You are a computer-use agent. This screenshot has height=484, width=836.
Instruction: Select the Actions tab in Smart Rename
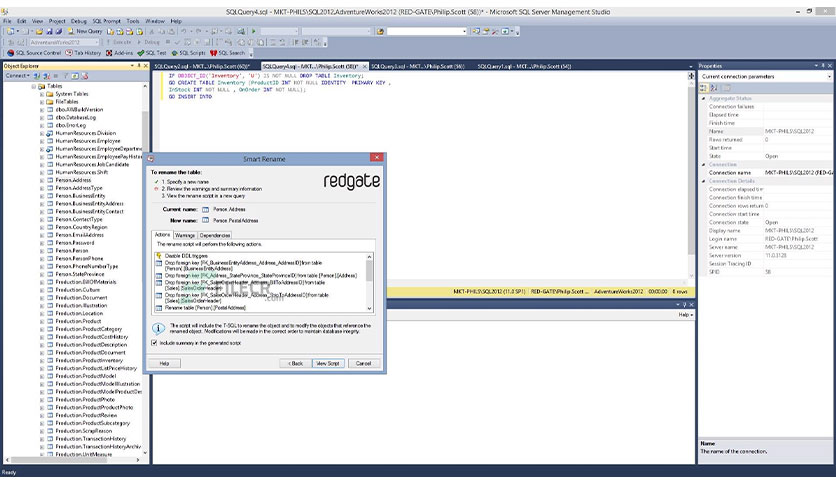pyautogui.click(x=162, y=235)
